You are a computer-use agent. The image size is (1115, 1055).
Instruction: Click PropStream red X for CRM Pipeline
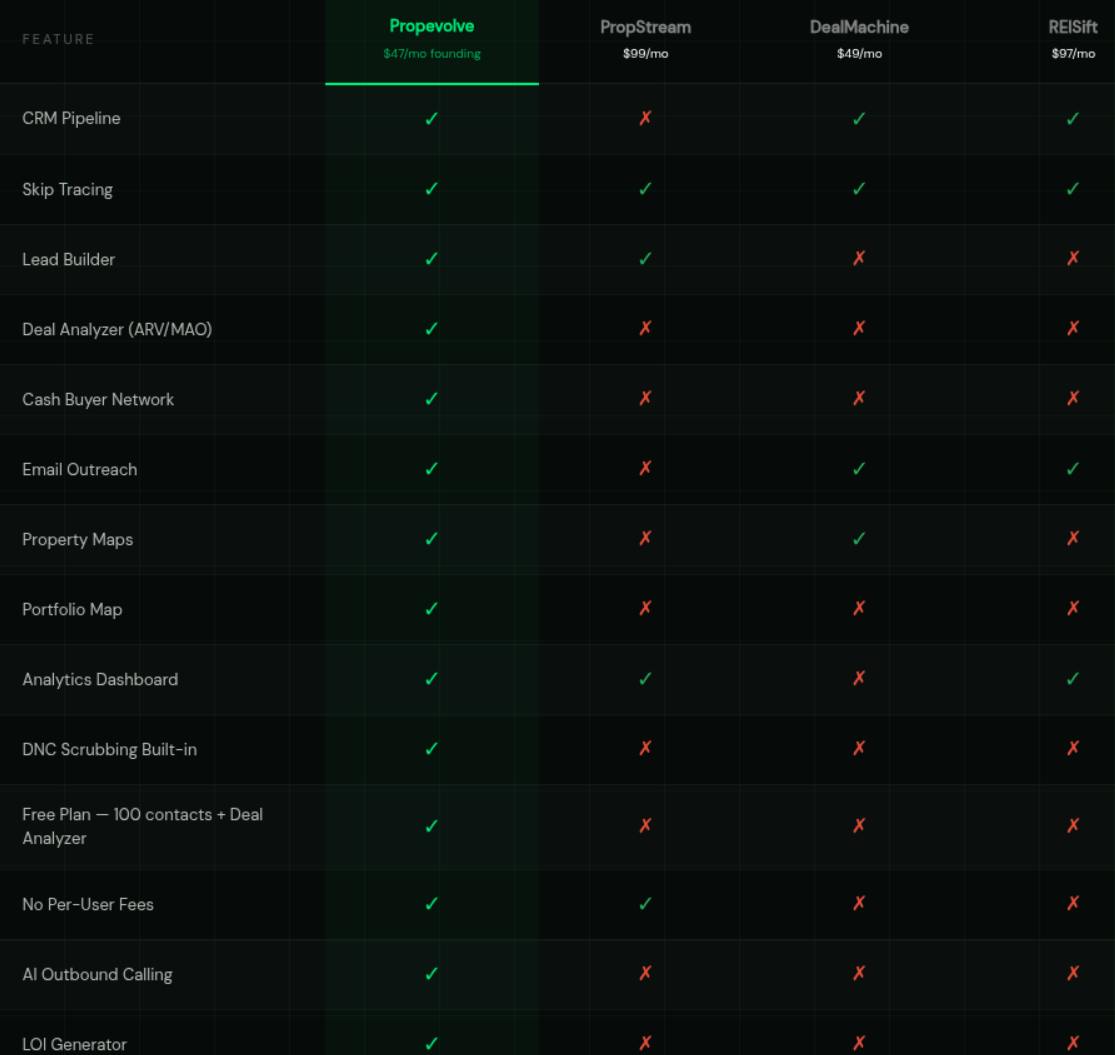645,118
